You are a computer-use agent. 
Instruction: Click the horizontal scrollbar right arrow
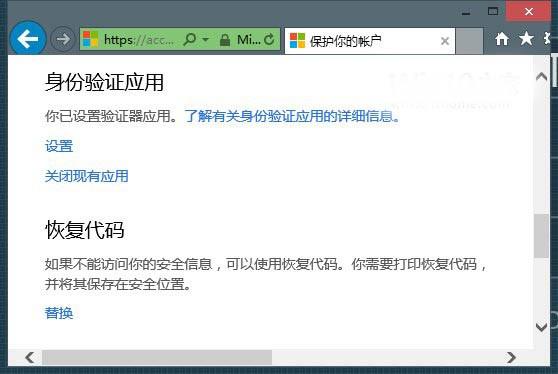point(511,357)
